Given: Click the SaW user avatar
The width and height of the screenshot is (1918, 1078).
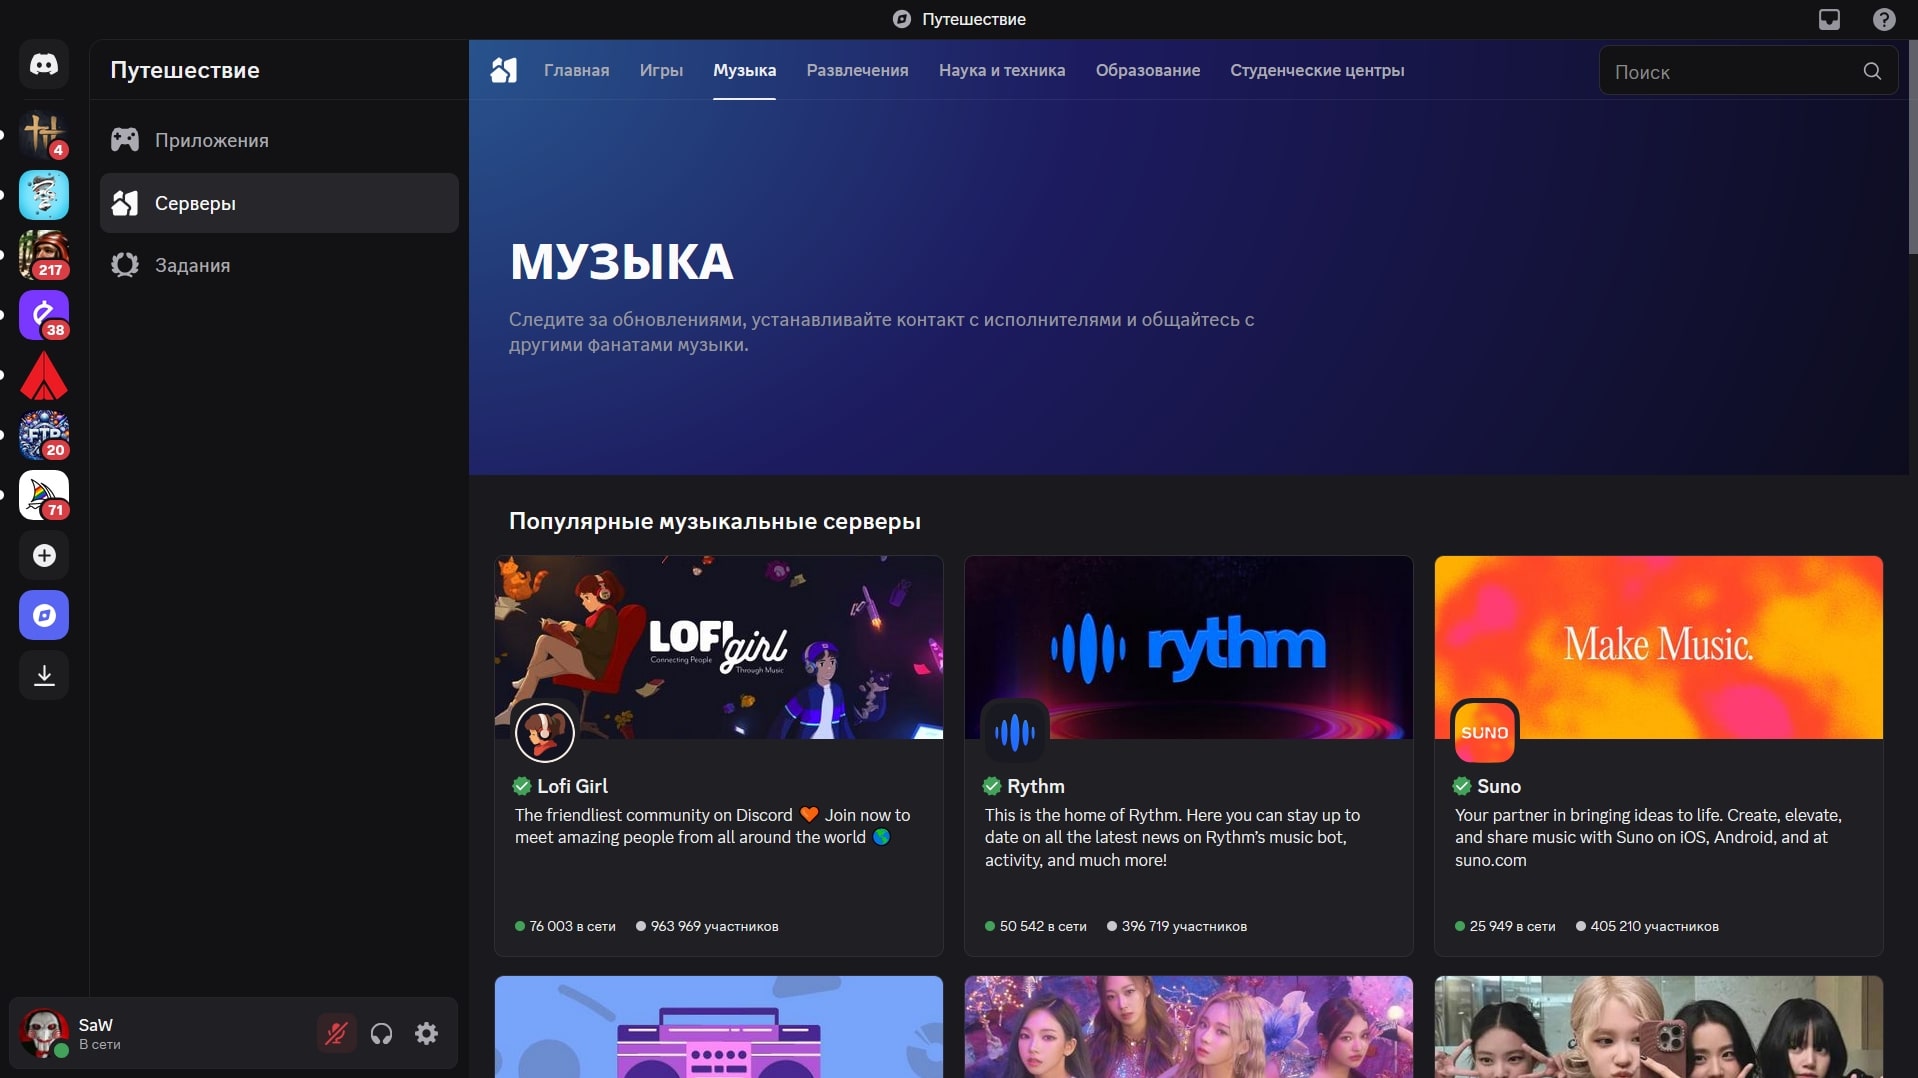Looking at the screenshot, I should point(44,1033).
